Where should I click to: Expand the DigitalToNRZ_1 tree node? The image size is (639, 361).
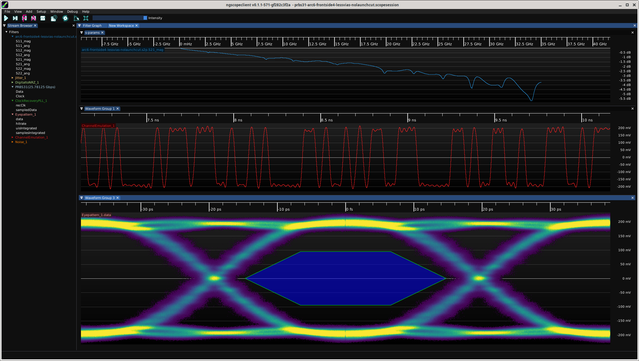tap(12, 82)
